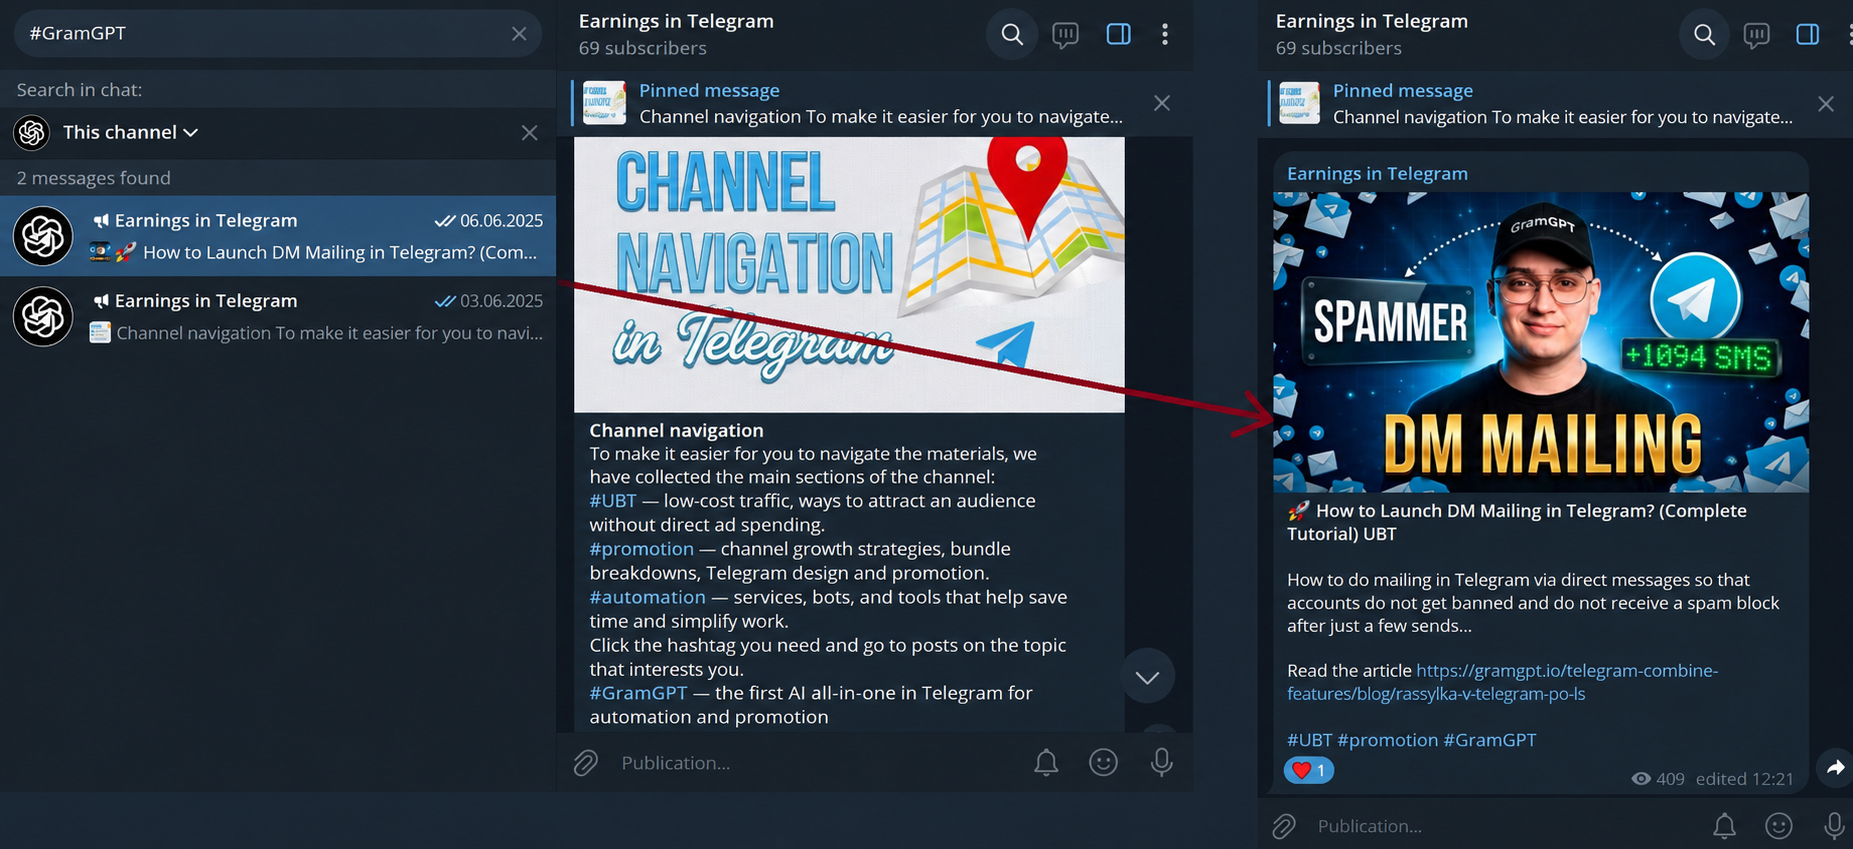This screenshot has height=849, width=1853.
Task: Click the search icon in middle chat header
Action: pyautogui.click(x=1012, y=35)
